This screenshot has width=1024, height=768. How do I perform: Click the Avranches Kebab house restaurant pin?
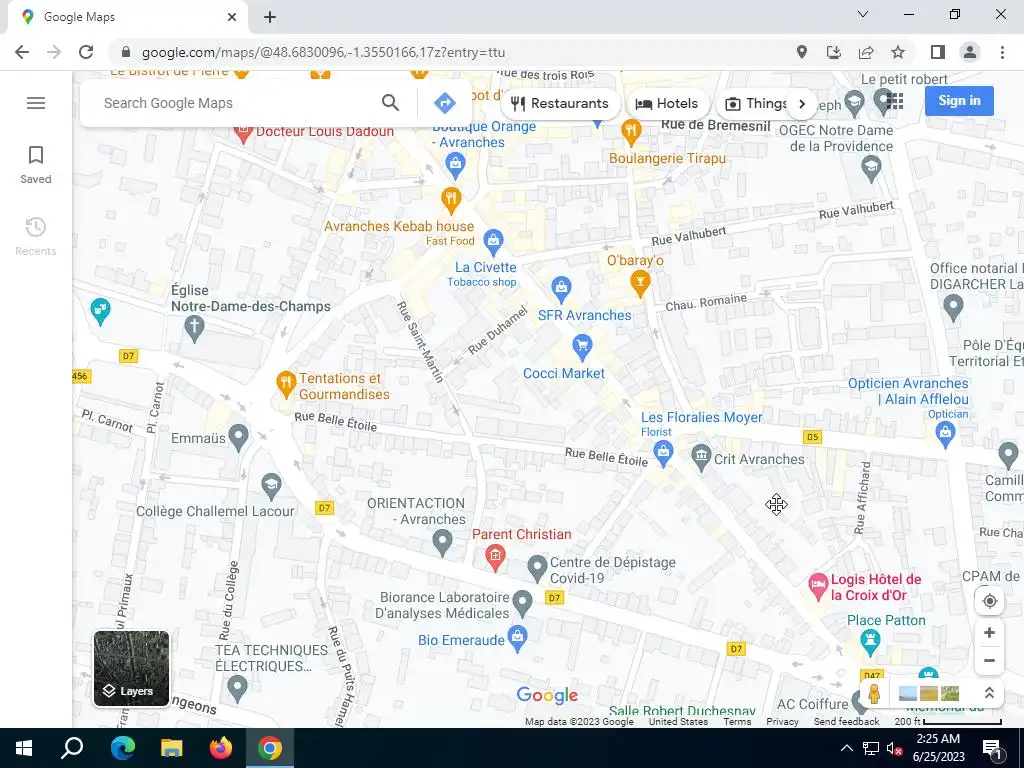451,200
